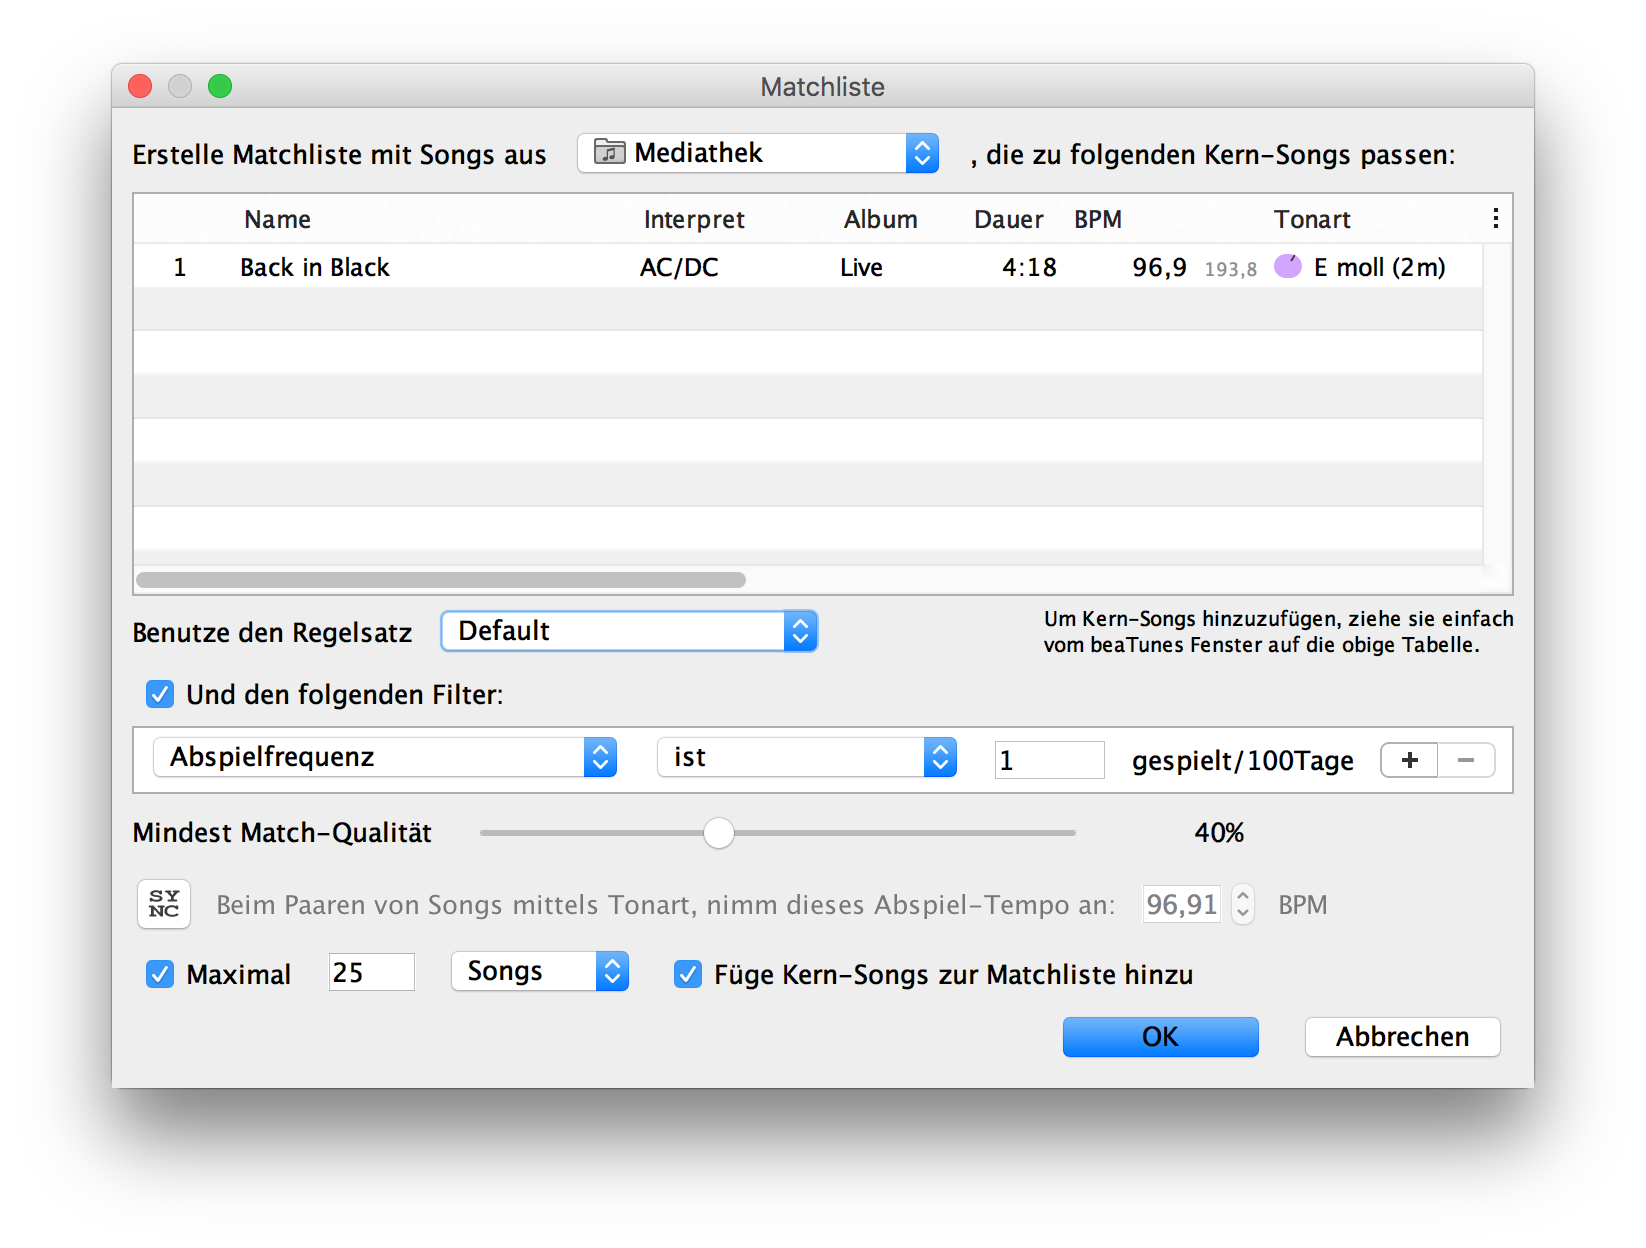Disable the filter checkbox 'Und den folgenden Filter'
This screenshot has height=1248, width=1646.
(x=160, y=694)
